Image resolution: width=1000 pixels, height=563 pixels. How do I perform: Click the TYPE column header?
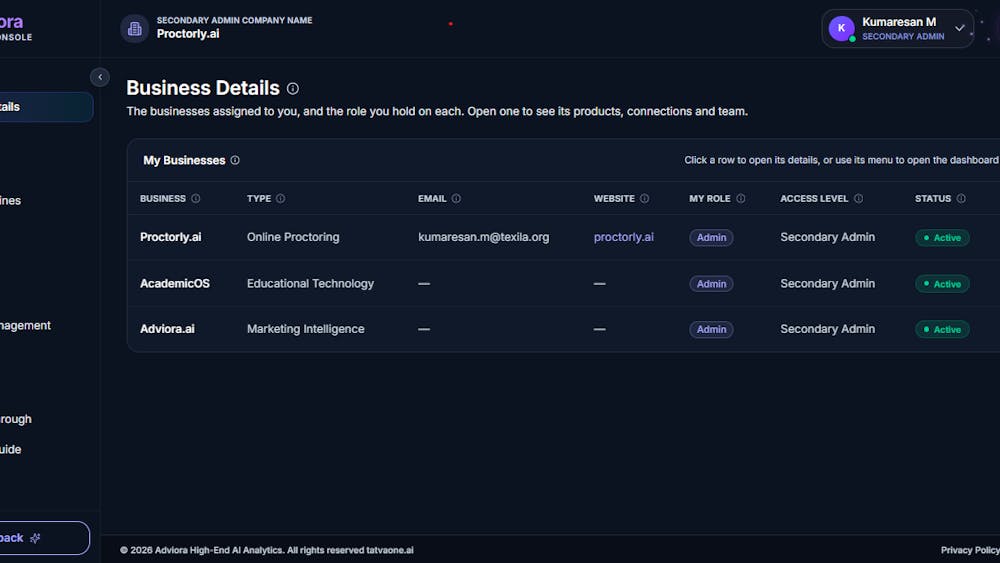click(259, 198)
